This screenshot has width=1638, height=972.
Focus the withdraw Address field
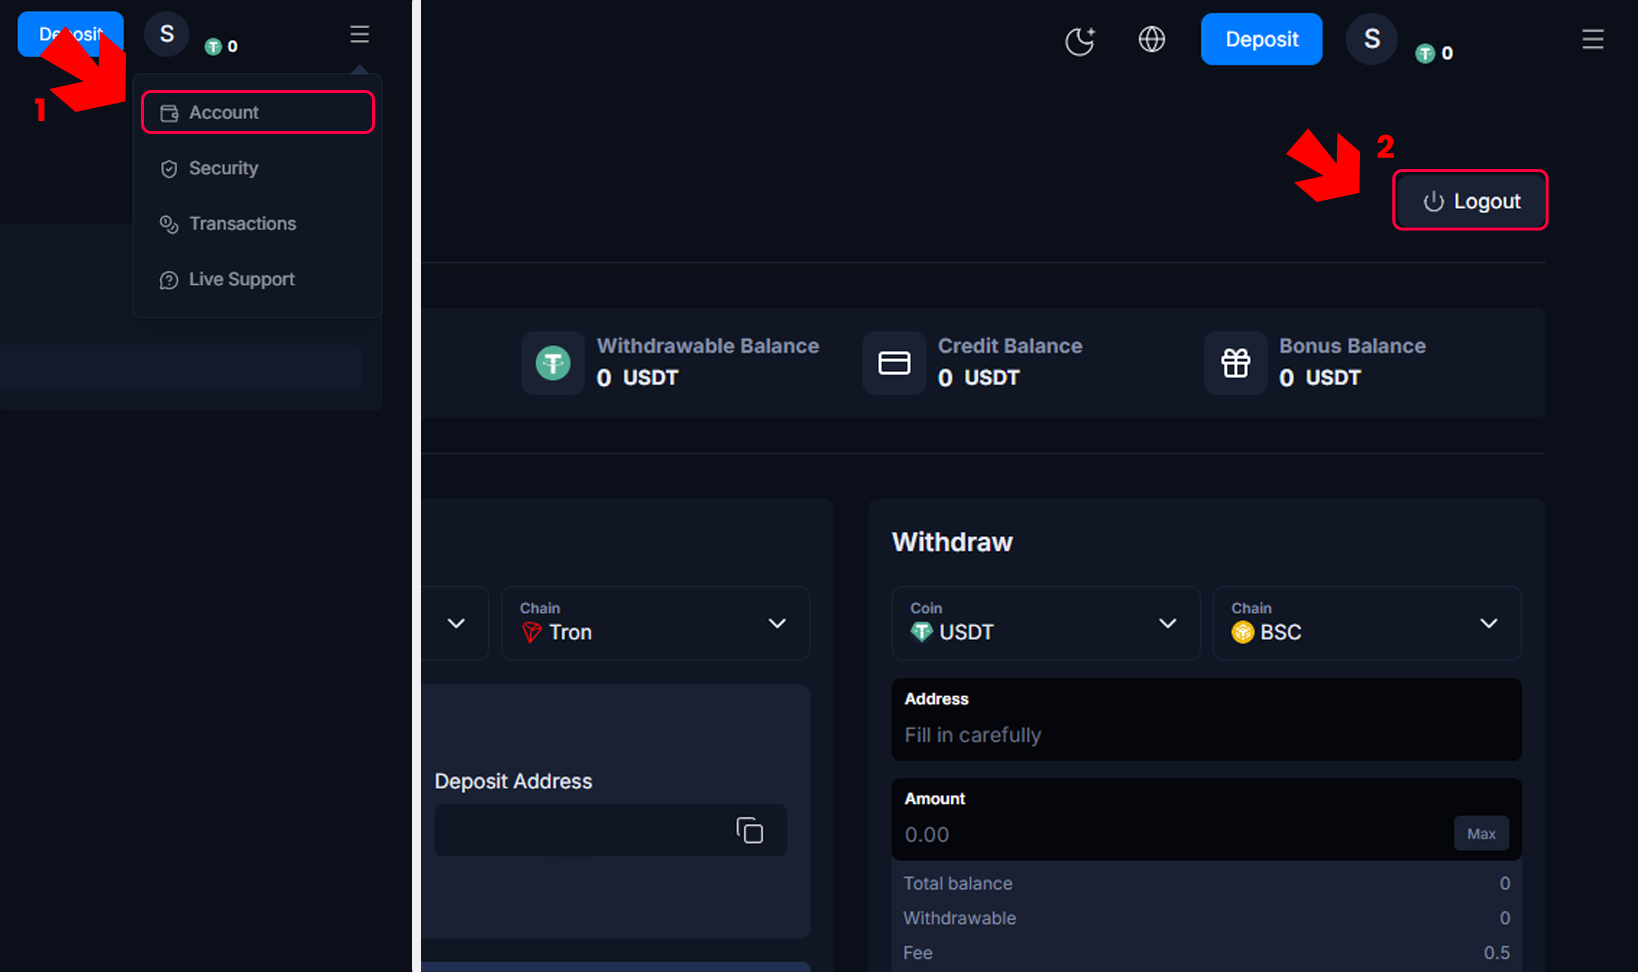pos(1207,720)
